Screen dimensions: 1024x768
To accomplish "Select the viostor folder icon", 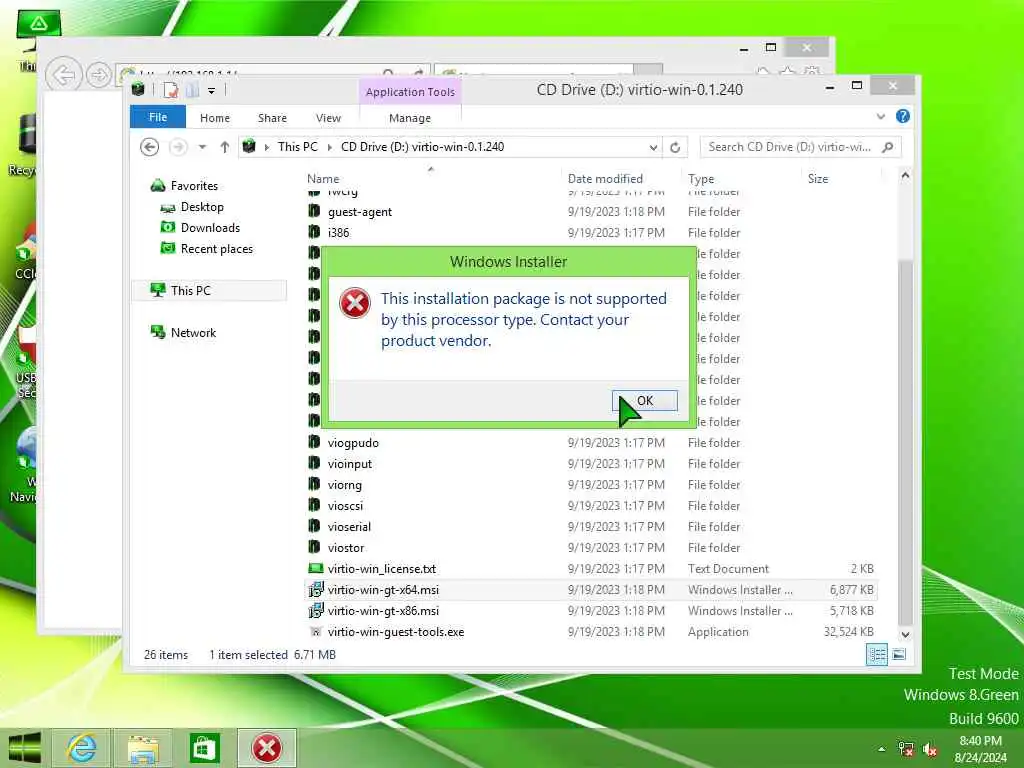I will pyautogui.click(x=314, y=547).
